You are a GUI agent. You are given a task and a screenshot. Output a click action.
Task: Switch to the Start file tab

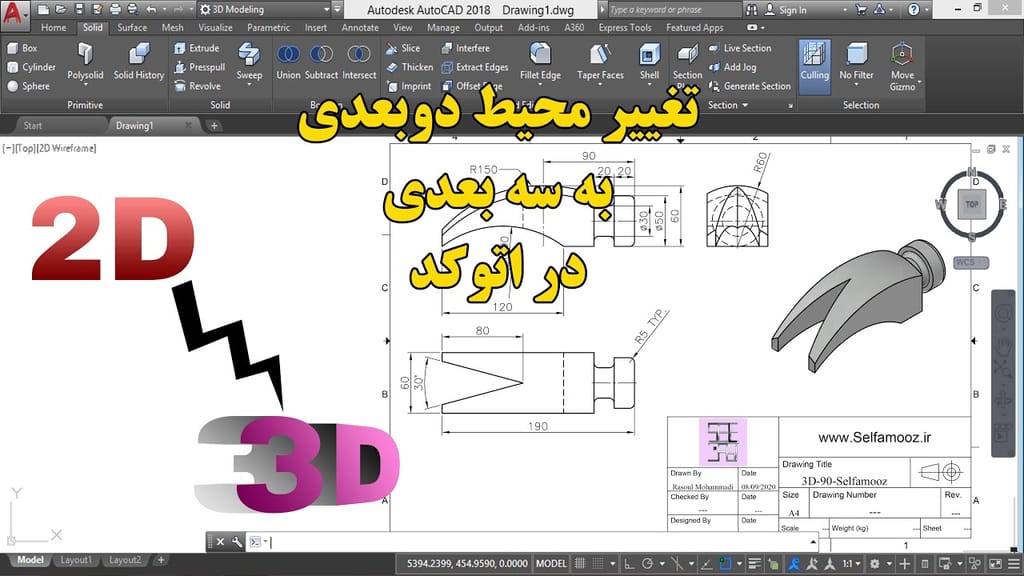33,125
